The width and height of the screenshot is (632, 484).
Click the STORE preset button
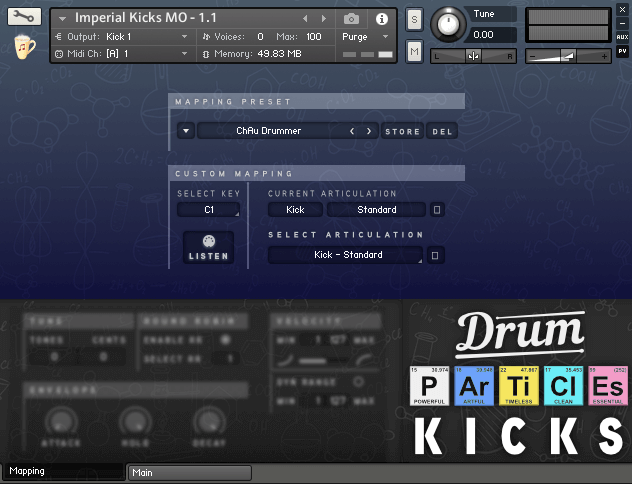tap(402, 131)
